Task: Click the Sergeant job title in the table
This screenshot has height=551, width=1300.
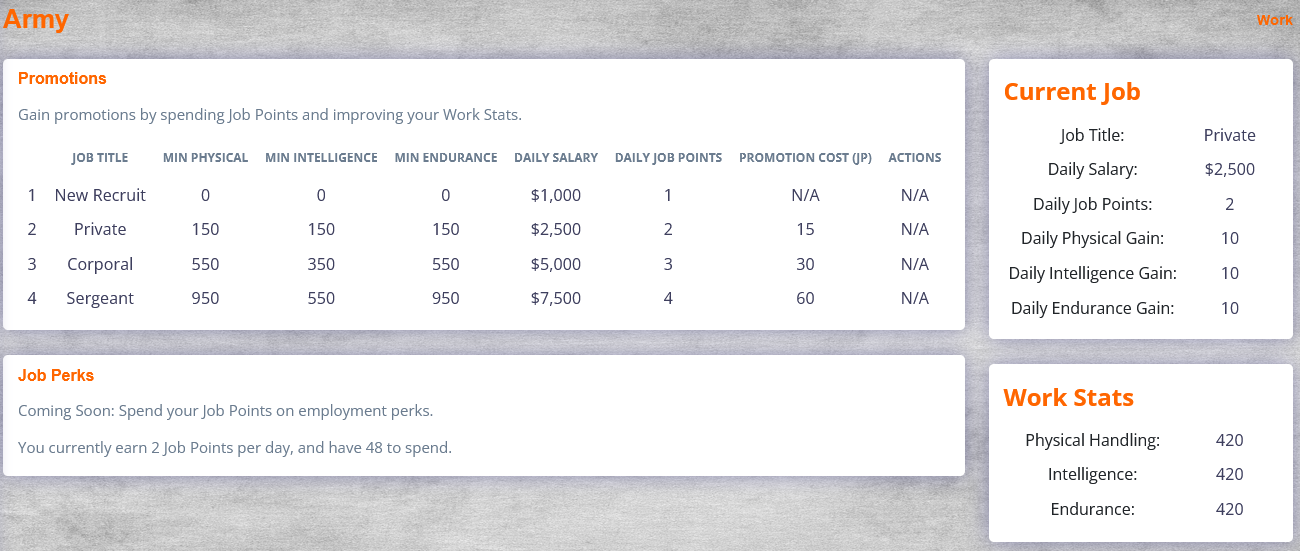Action: [100, 298]
